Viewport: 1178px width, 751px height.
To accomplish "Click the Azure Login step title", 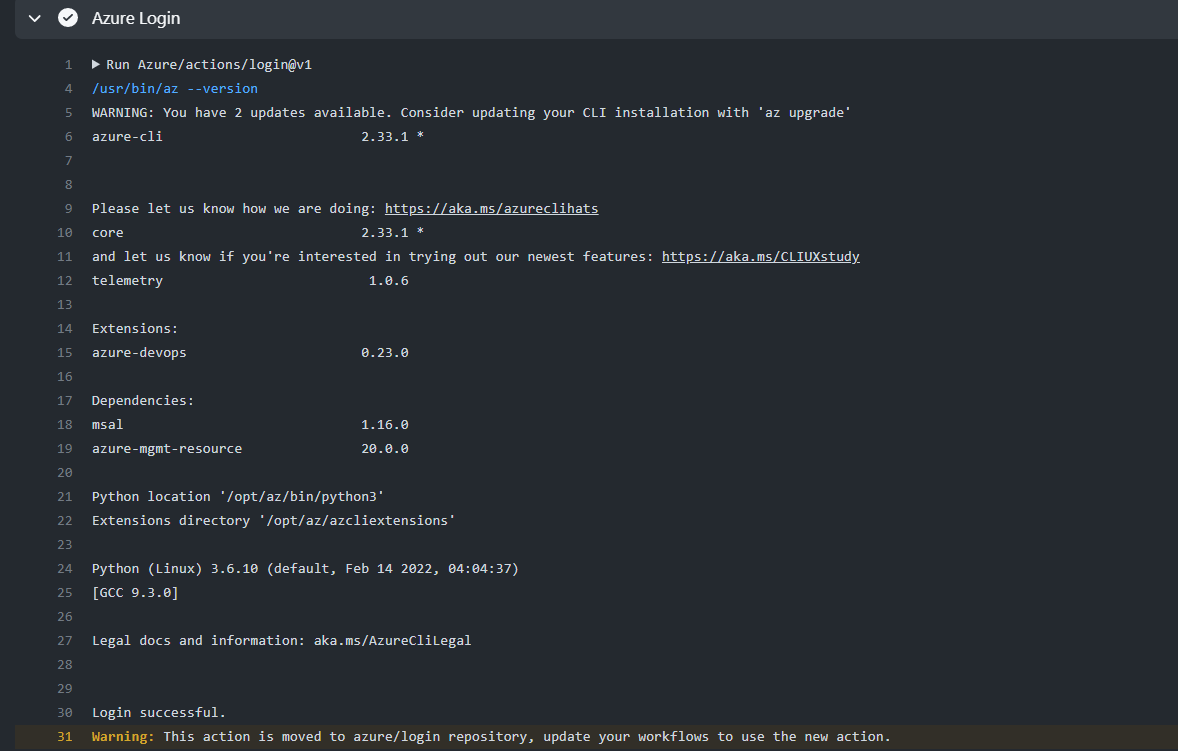I will pos(135,17).
